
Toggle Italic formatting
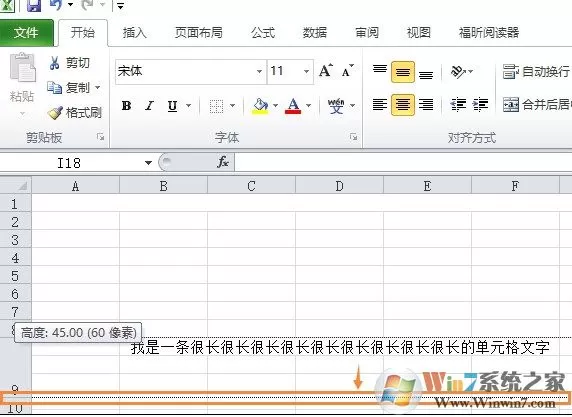pyautogui.click(x=149, y=106)
